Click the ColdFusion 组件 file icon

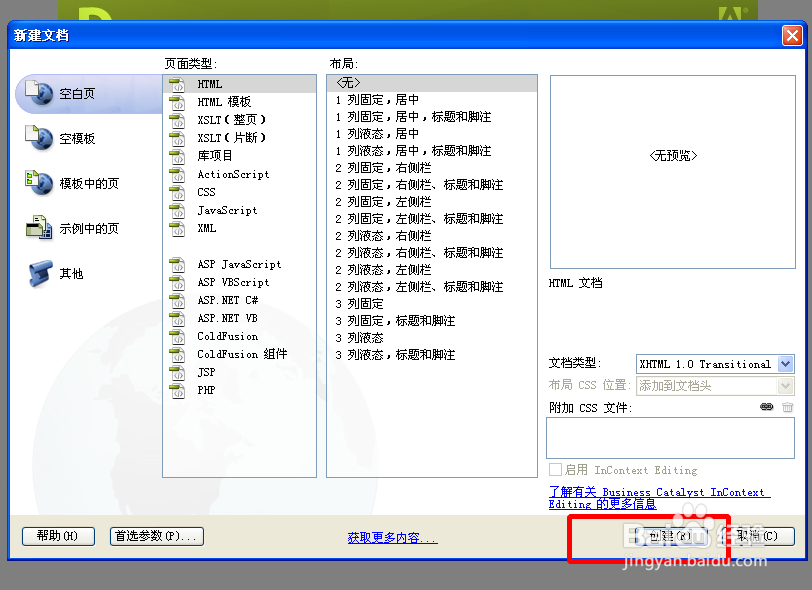(x=177, y=354)
